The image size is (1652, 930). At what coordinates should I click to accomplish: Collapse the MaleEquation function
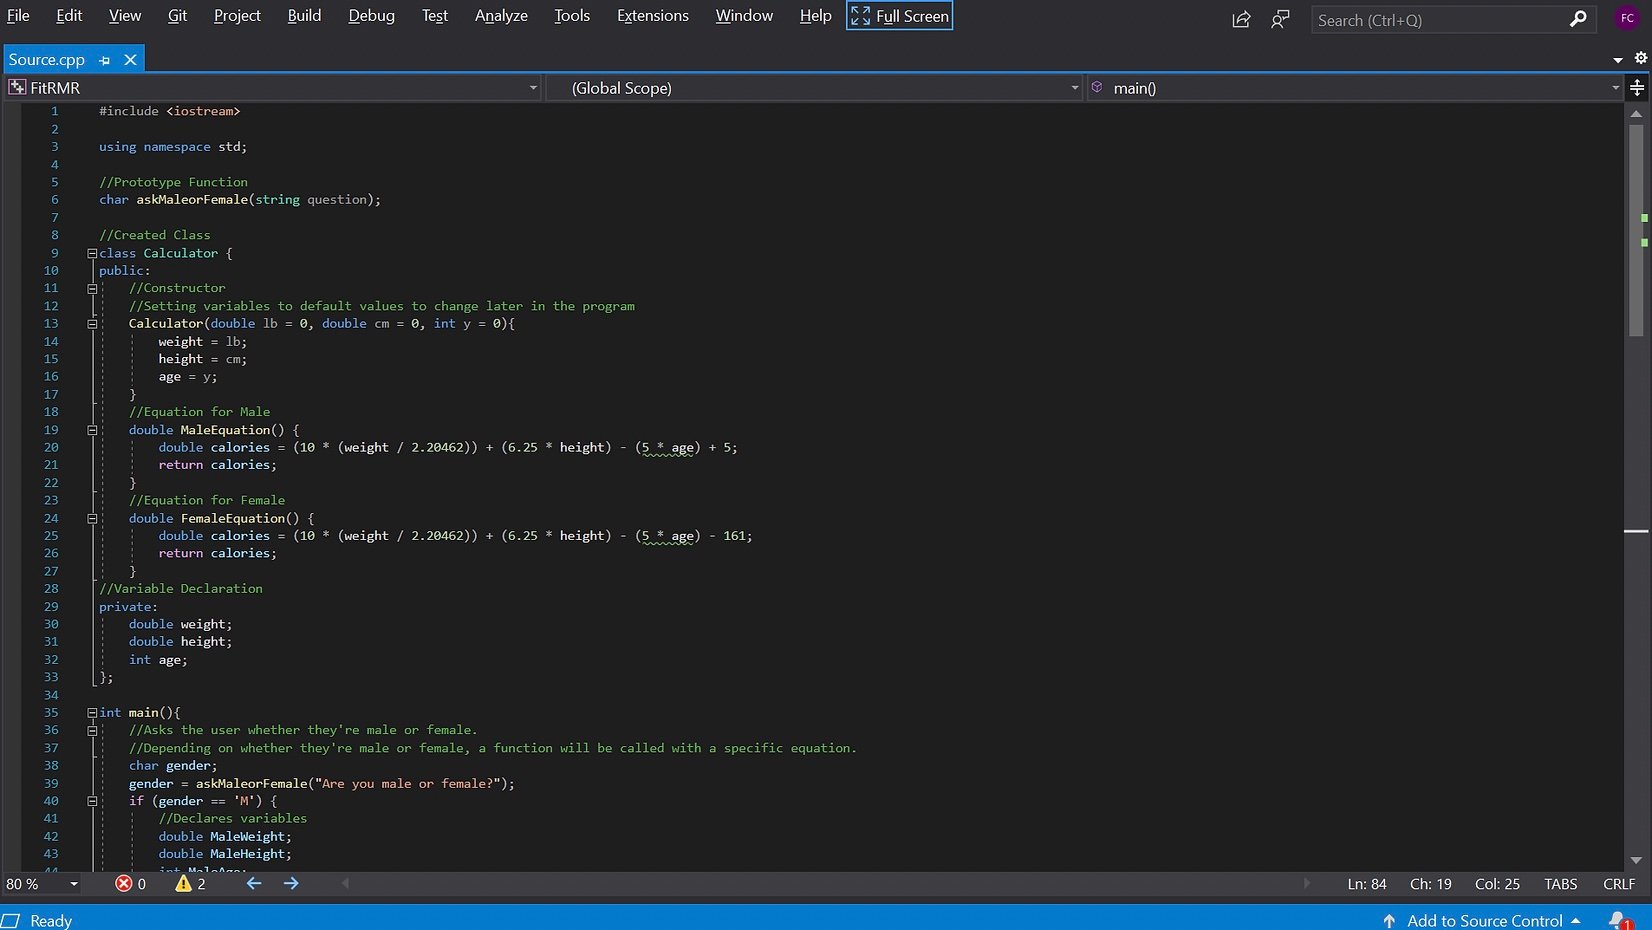pos(92,431)
